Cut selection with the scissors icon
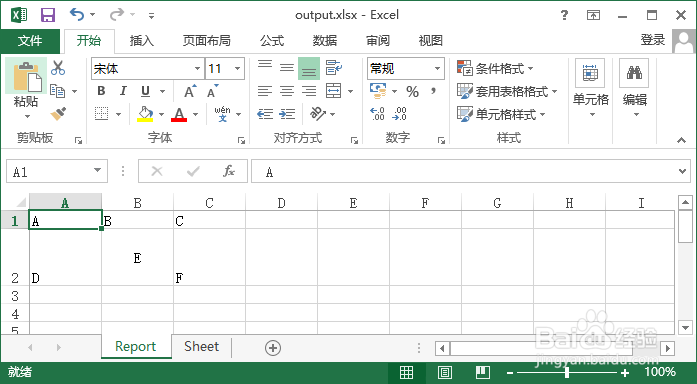The image size is (697, 384). point(58,68)
